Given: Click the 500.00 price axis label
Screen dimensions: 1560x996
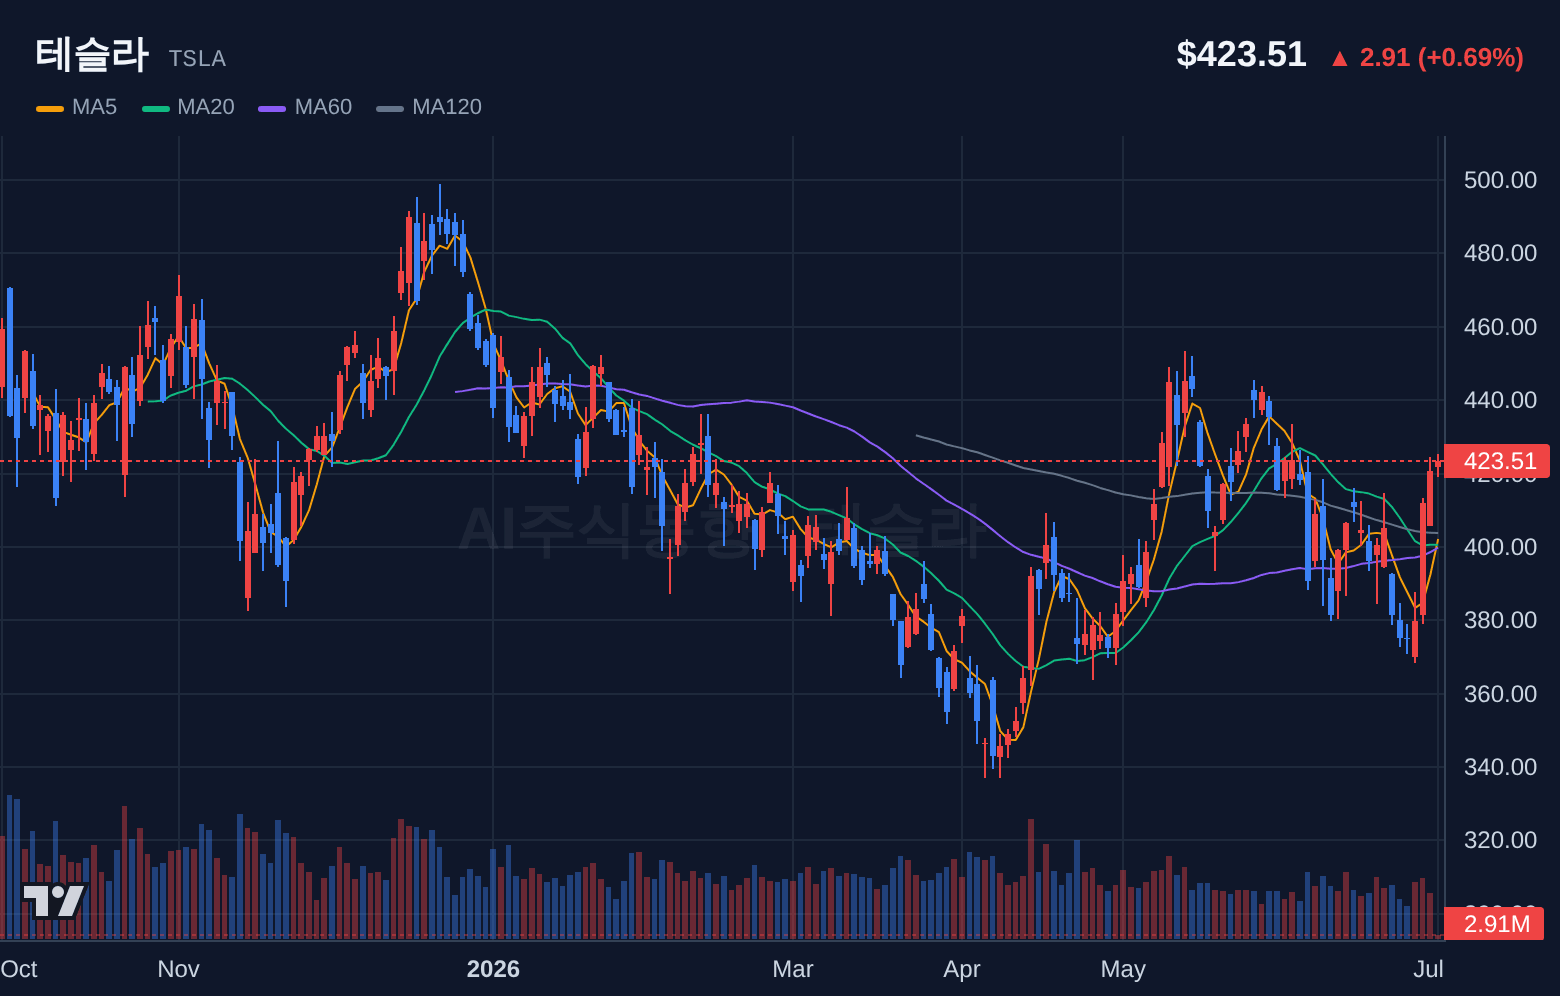Looking at the screenshot, I should pos(1500,180).
